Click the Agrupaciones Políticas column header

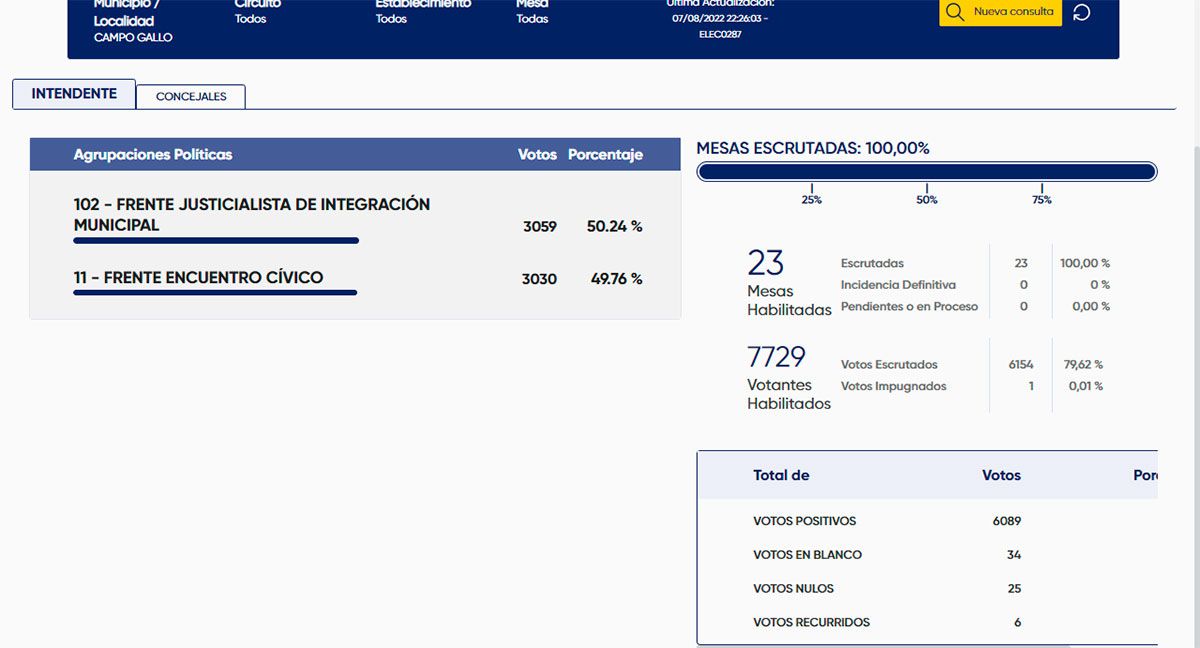(x=153, y=155)
